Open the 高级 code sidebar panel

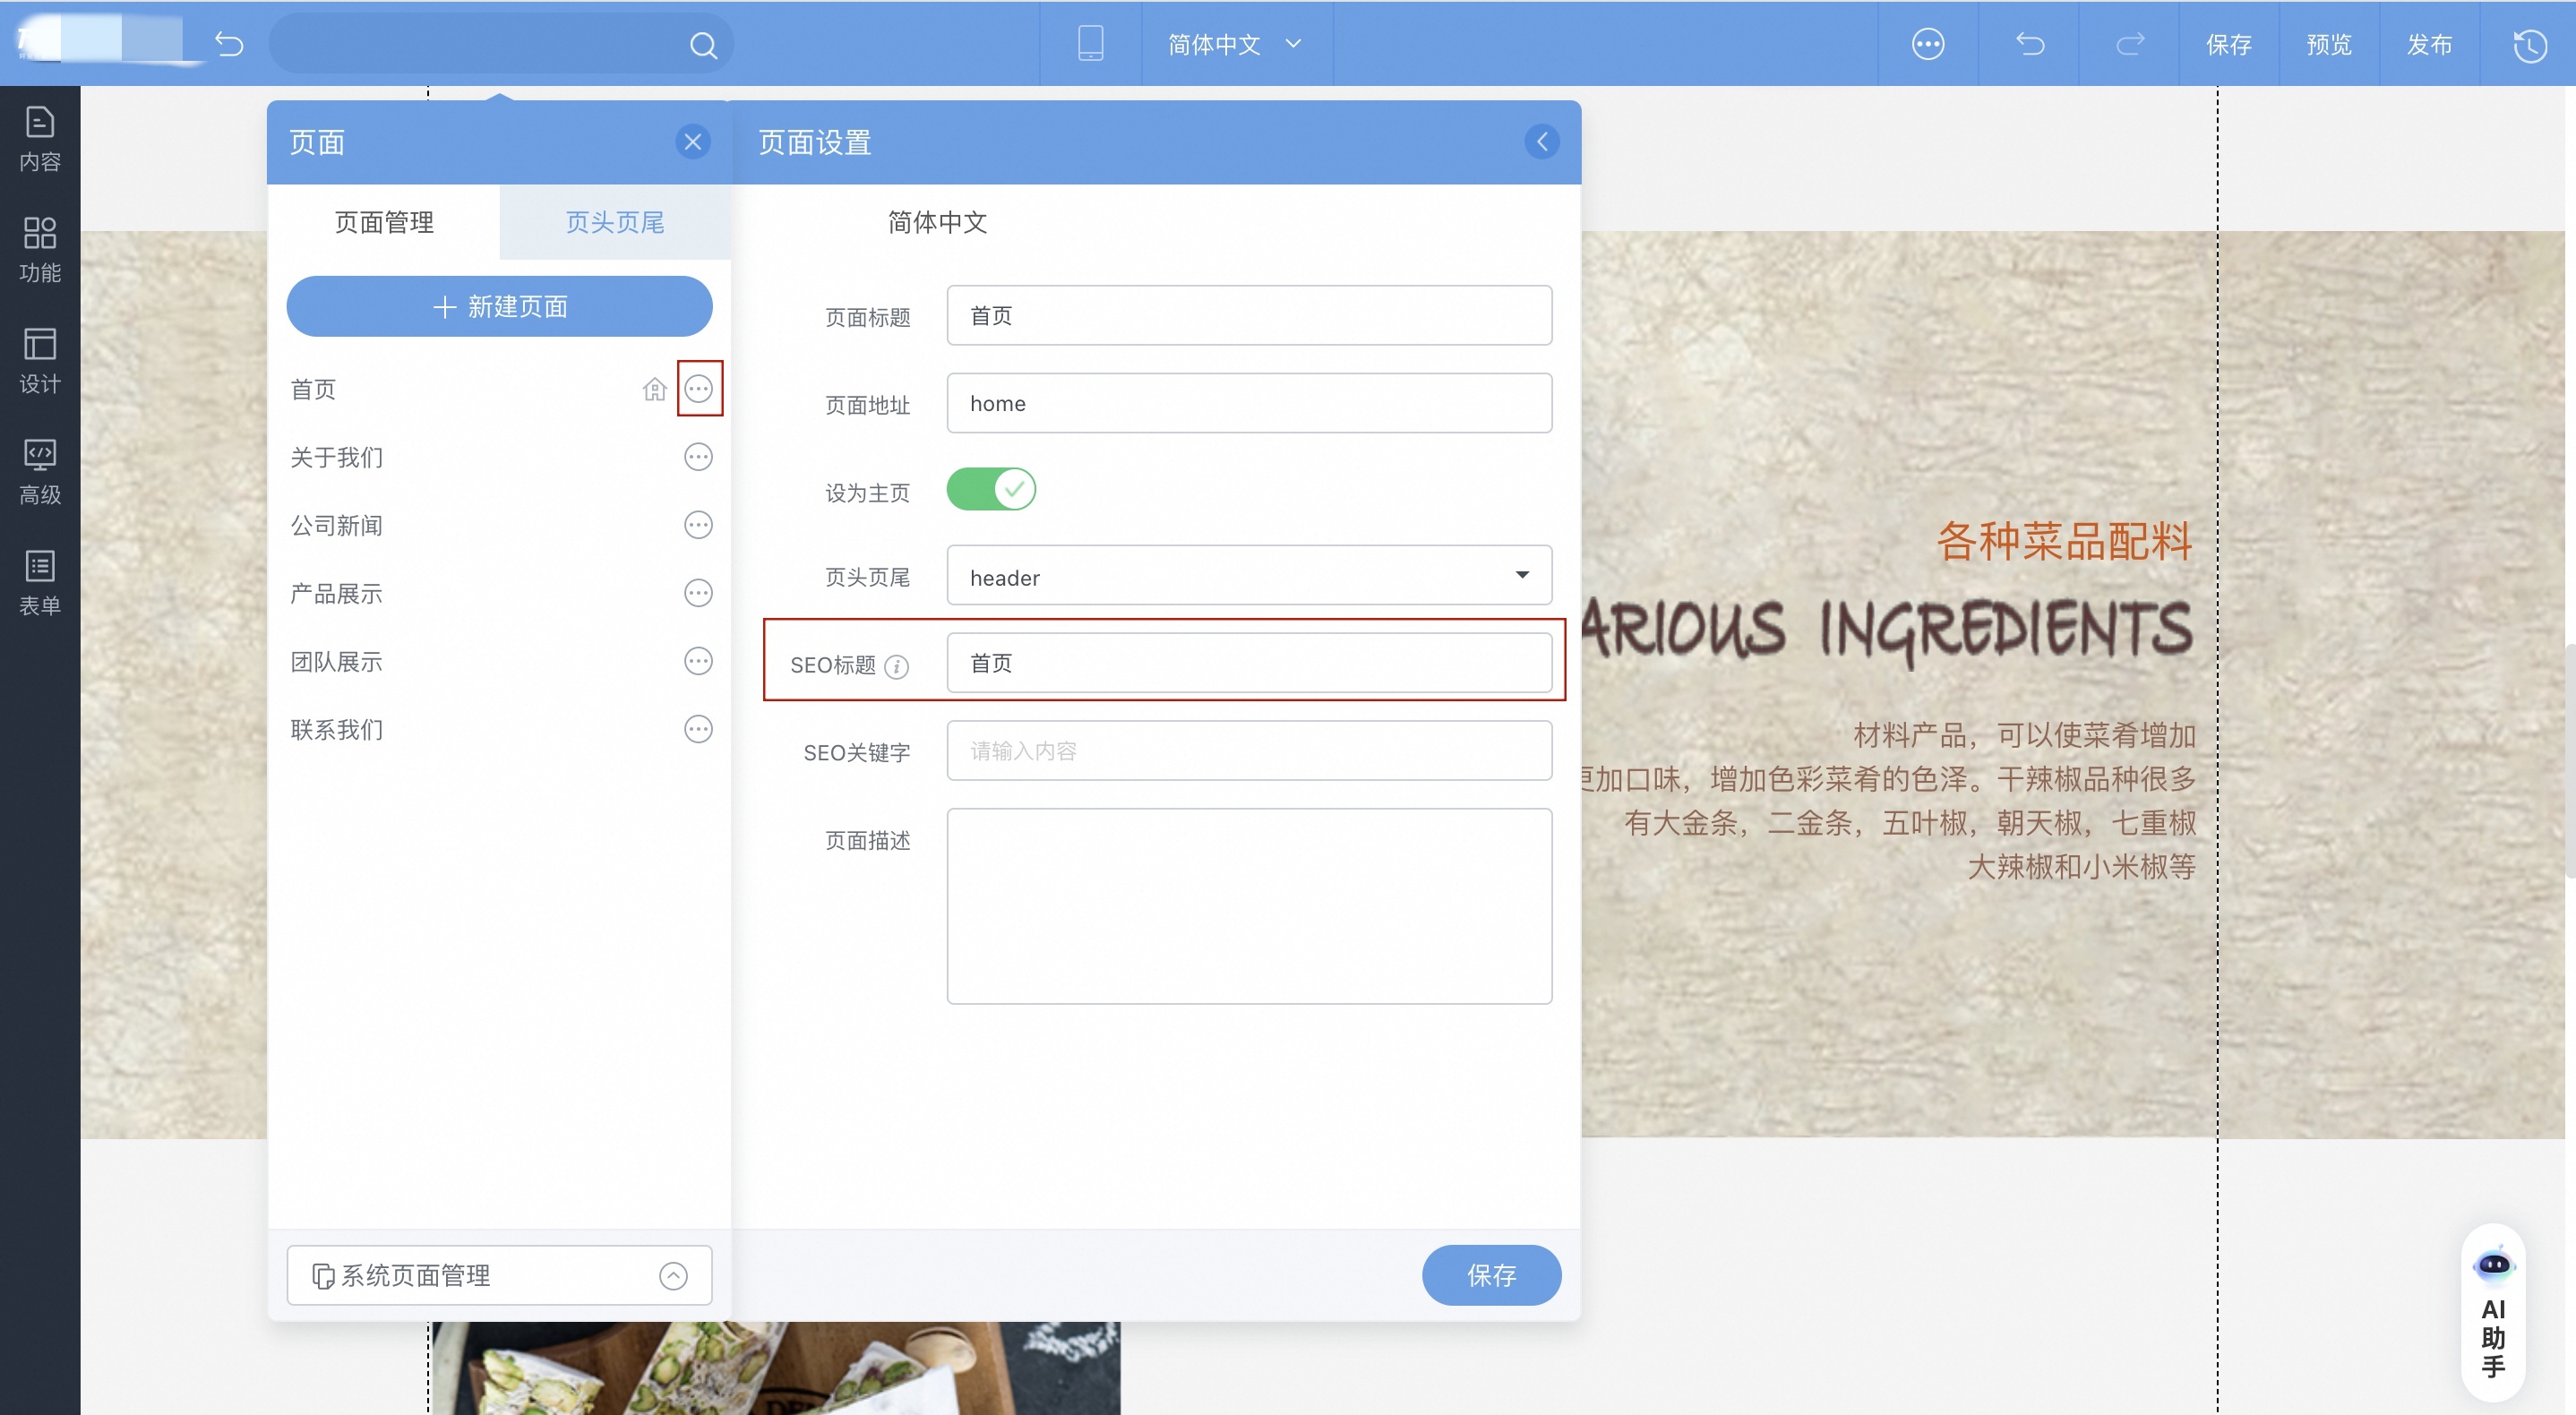tap(40, 471)
